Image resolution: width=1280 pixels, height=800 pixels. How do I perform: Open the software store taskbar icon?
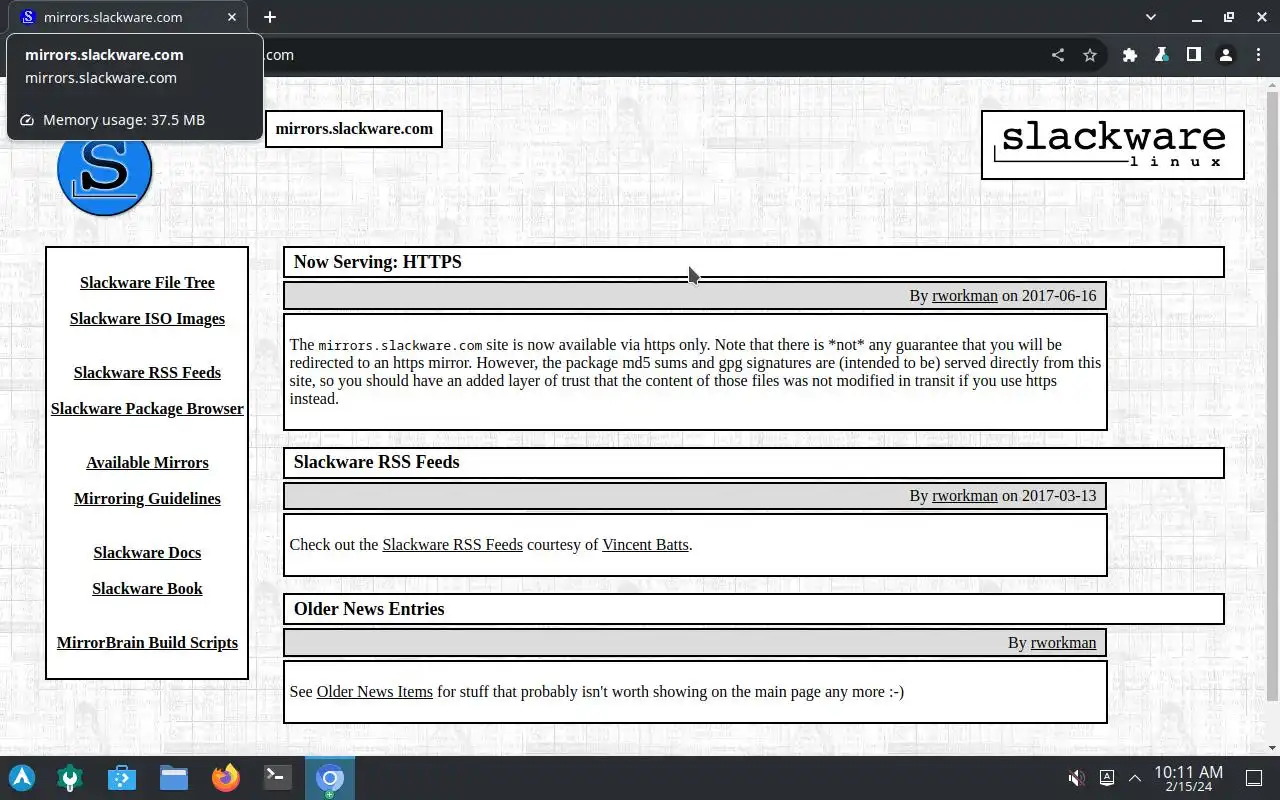[x=122, y=778]
